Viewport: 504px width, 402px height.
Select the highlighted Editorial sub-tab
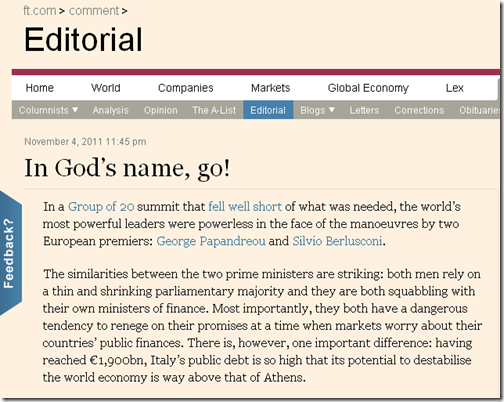(x=268, y=110)
